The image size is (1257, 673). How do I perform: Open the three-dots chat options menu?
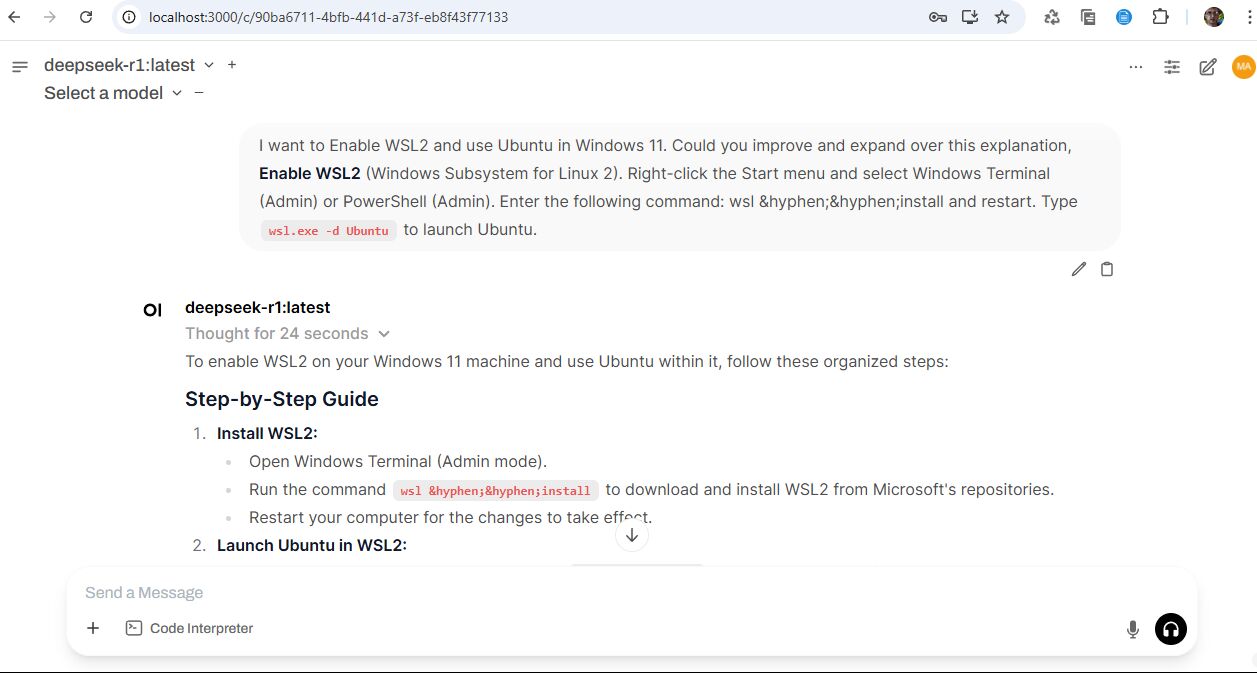(x=1135, y=67)
